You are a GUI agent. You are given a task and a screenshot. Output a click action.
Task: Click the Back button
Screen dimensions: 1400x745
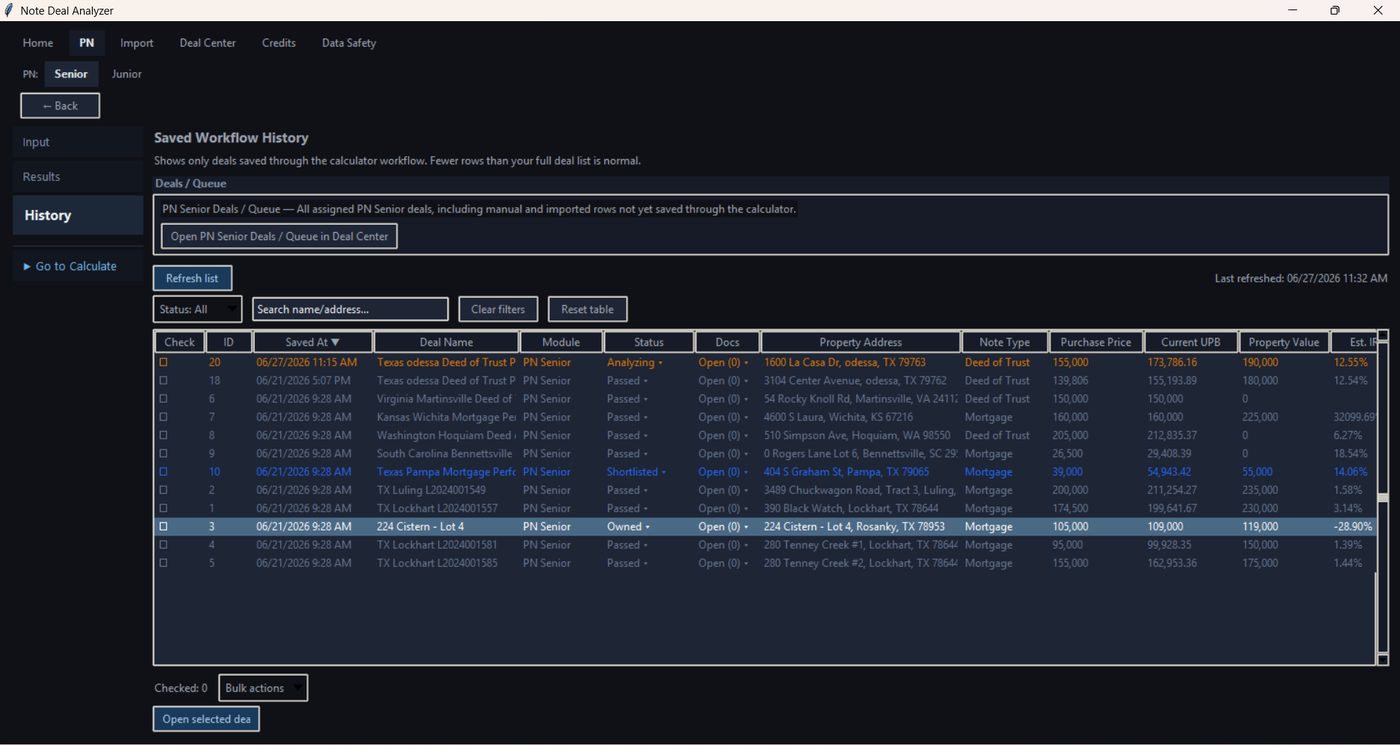point(60,106)
